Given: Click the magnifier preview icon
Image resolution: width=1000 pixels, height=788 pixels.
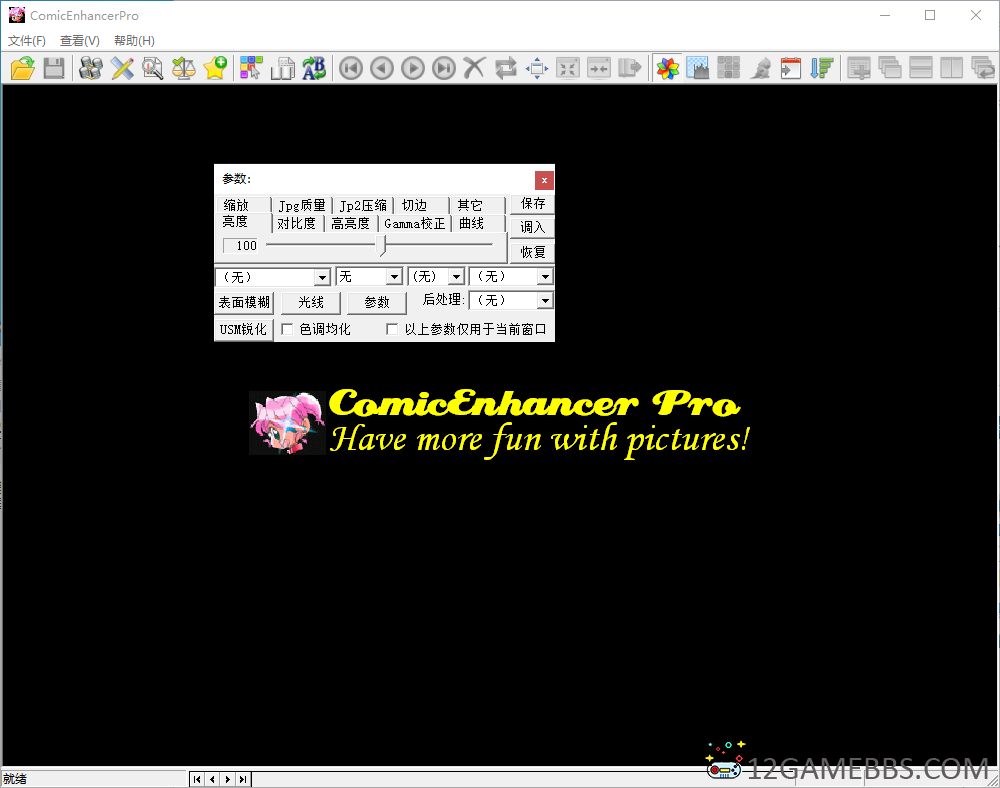Looking at the screenshot, I should pos(152,68).
